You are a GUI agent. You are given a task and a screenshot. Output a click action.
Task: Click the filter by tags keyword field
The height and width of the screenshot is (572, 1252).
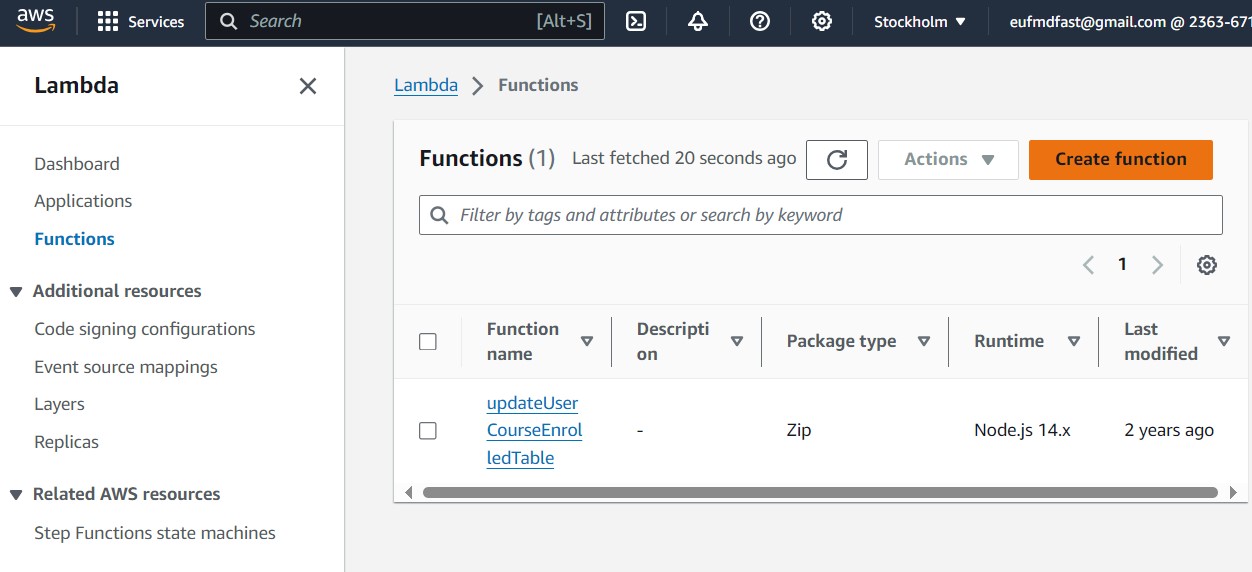click(821, 215)
